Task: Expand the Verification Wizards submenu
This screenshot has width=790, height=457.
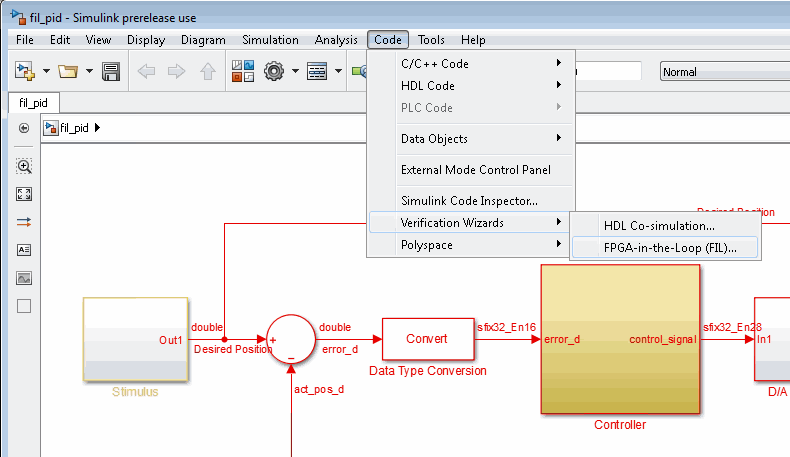Action: click(470, 223)
